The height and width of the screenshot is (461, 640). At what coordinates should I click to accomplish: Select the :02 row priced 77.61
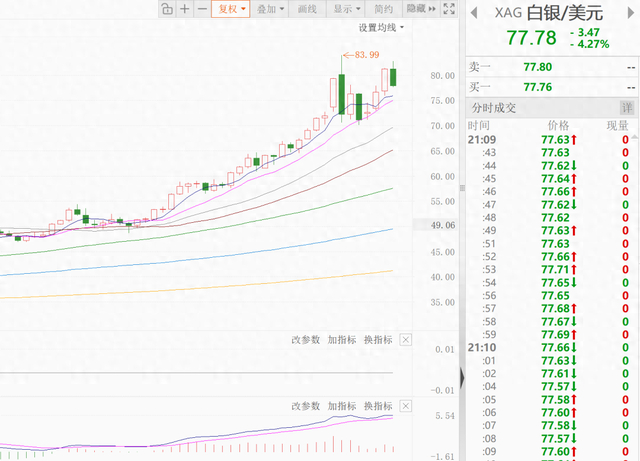coord(549,373)
